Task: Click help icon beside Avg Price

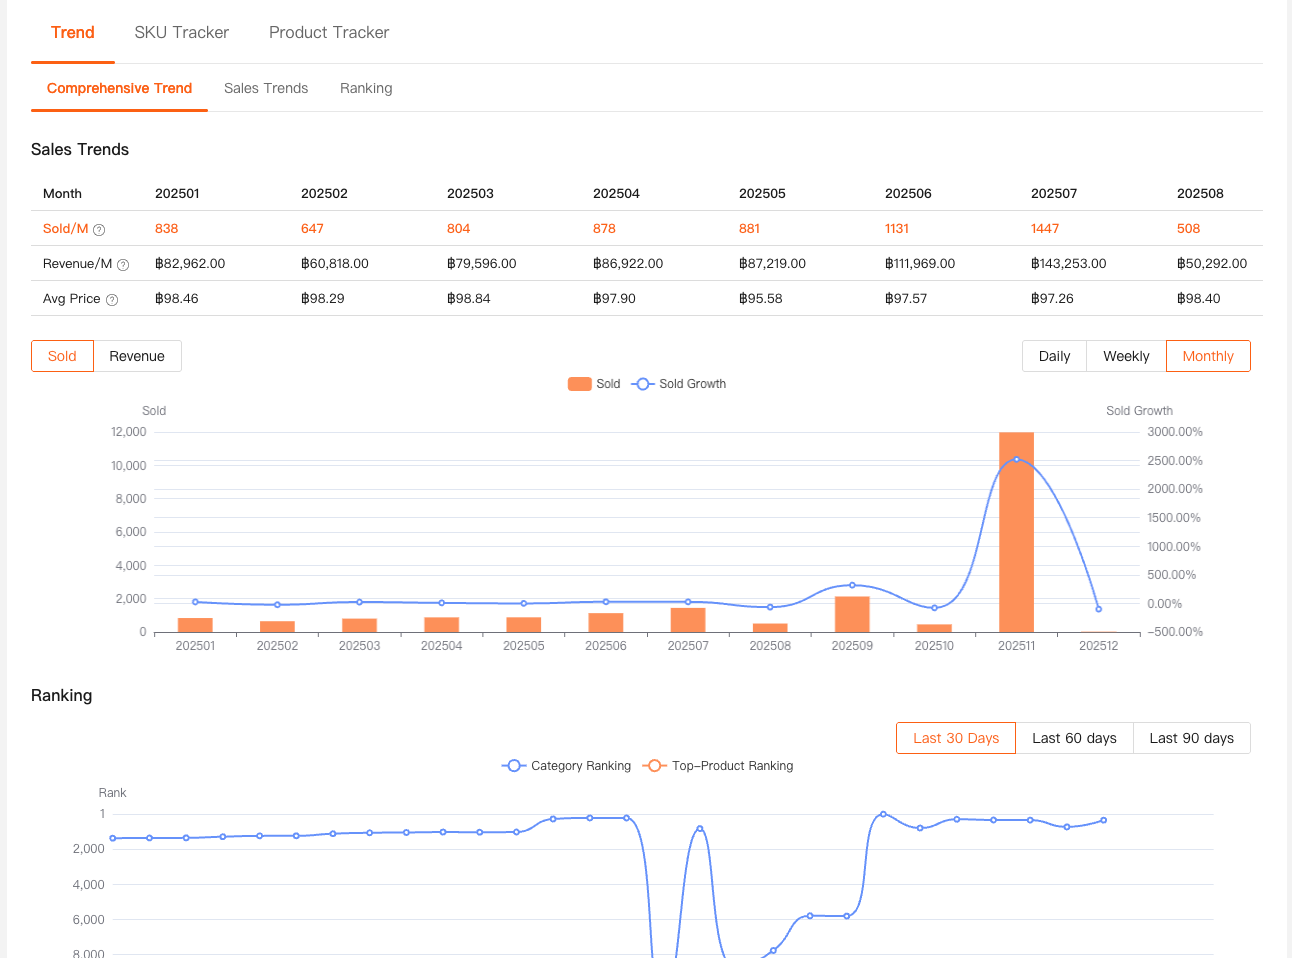Action: pos(112,300)
